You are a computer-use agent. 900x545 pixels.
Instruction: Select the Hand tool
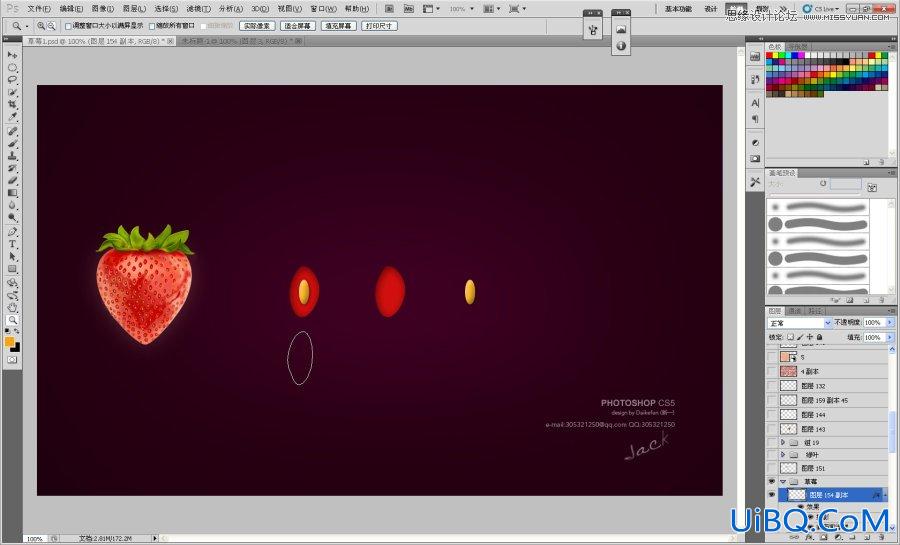(x=12, y=307)
